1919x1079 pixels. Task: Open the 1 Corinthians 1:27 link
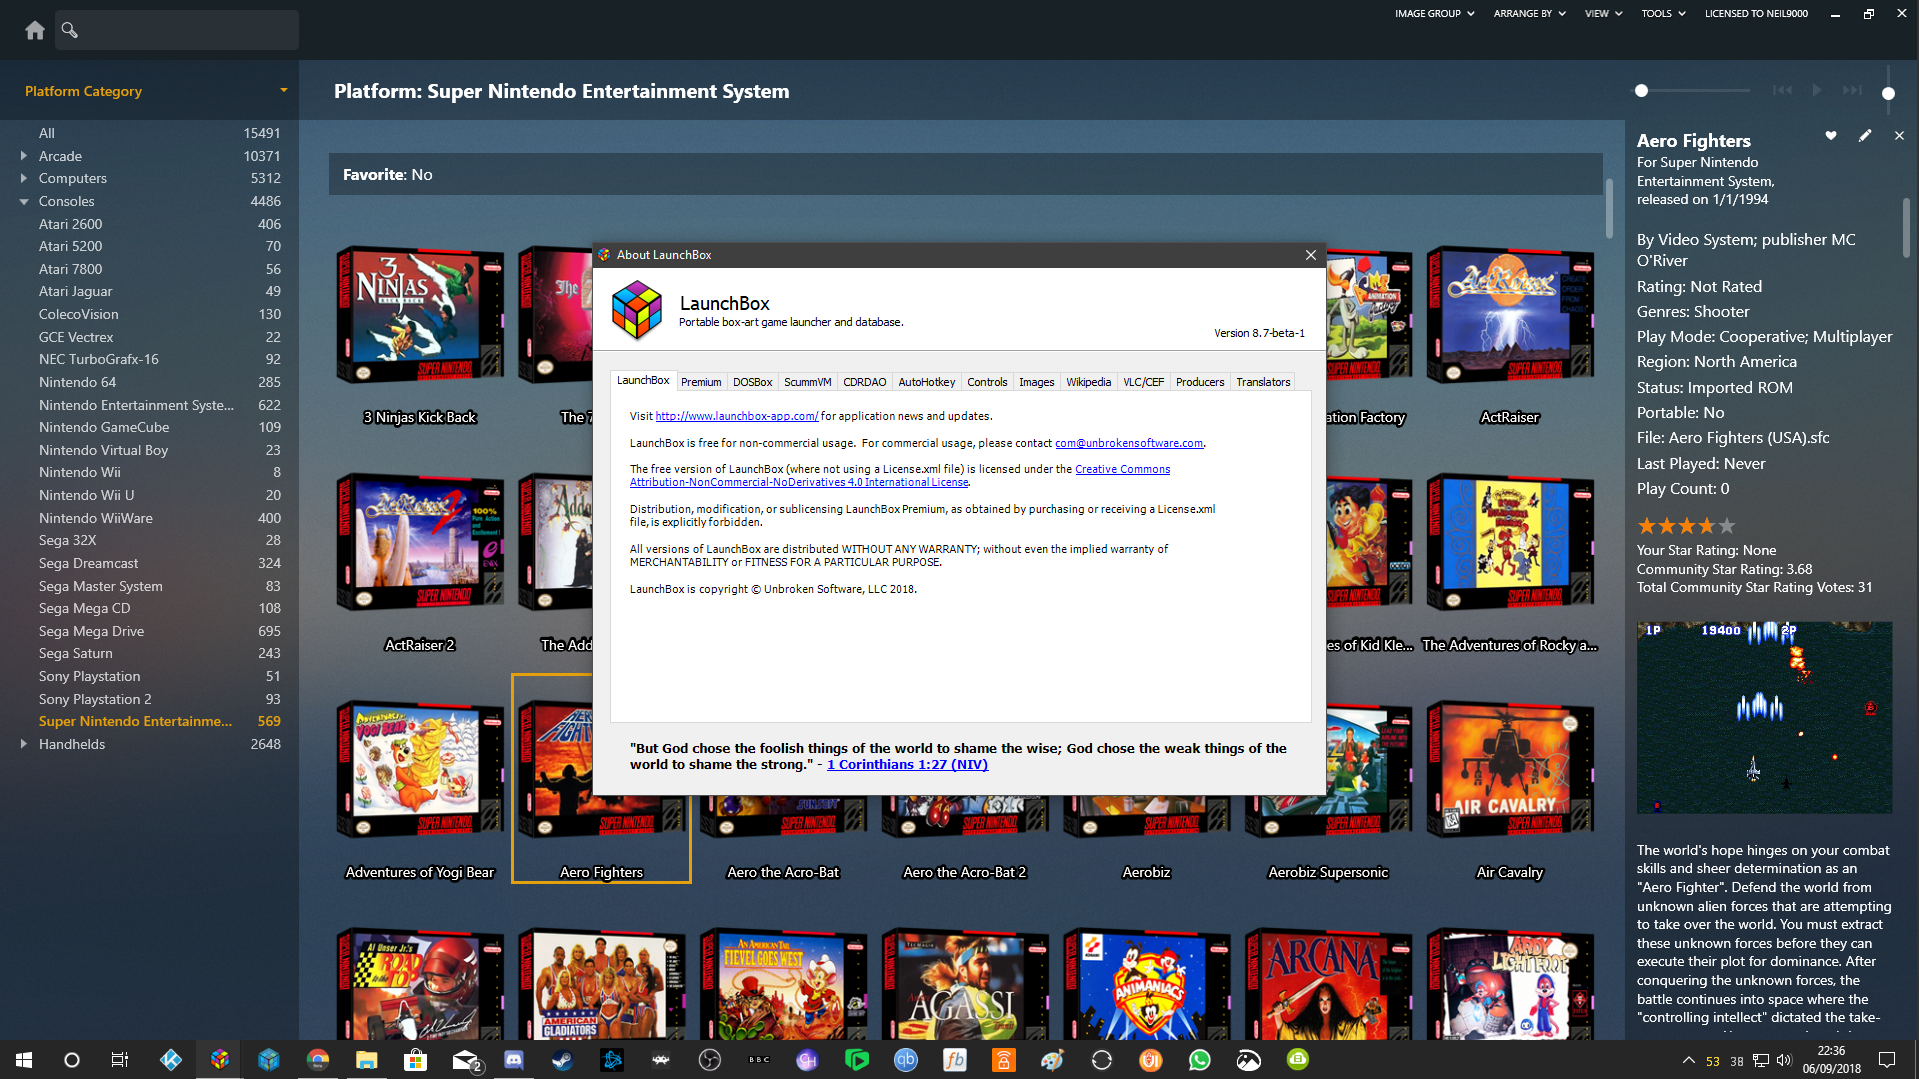(x=907, y=765)
